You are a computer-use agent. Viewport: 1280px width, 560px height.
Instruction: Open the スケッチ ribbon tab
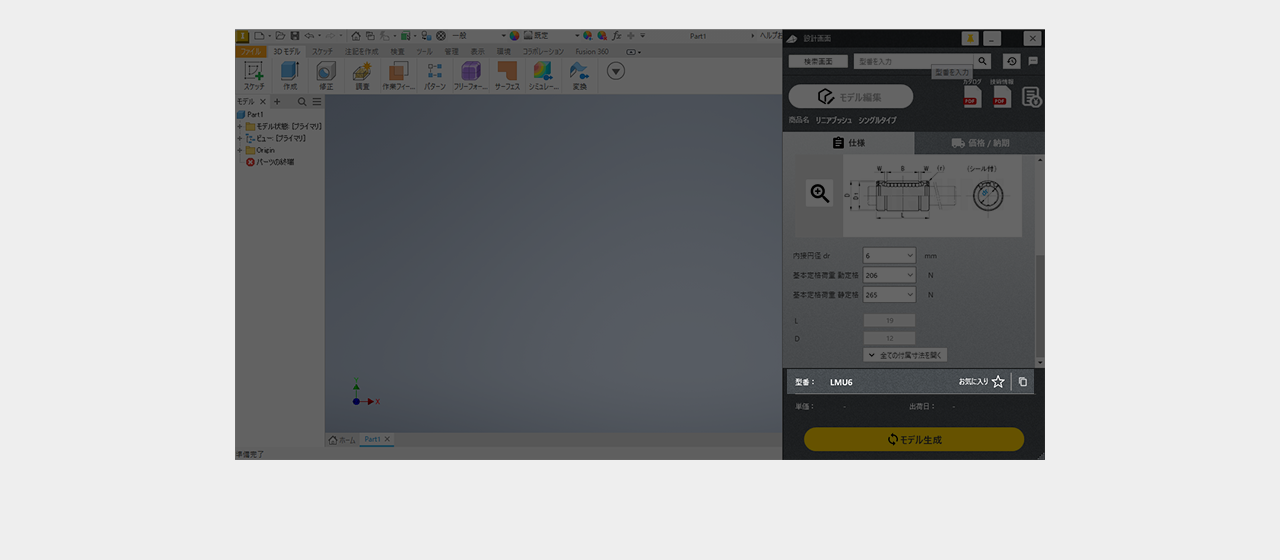point(322,51)
